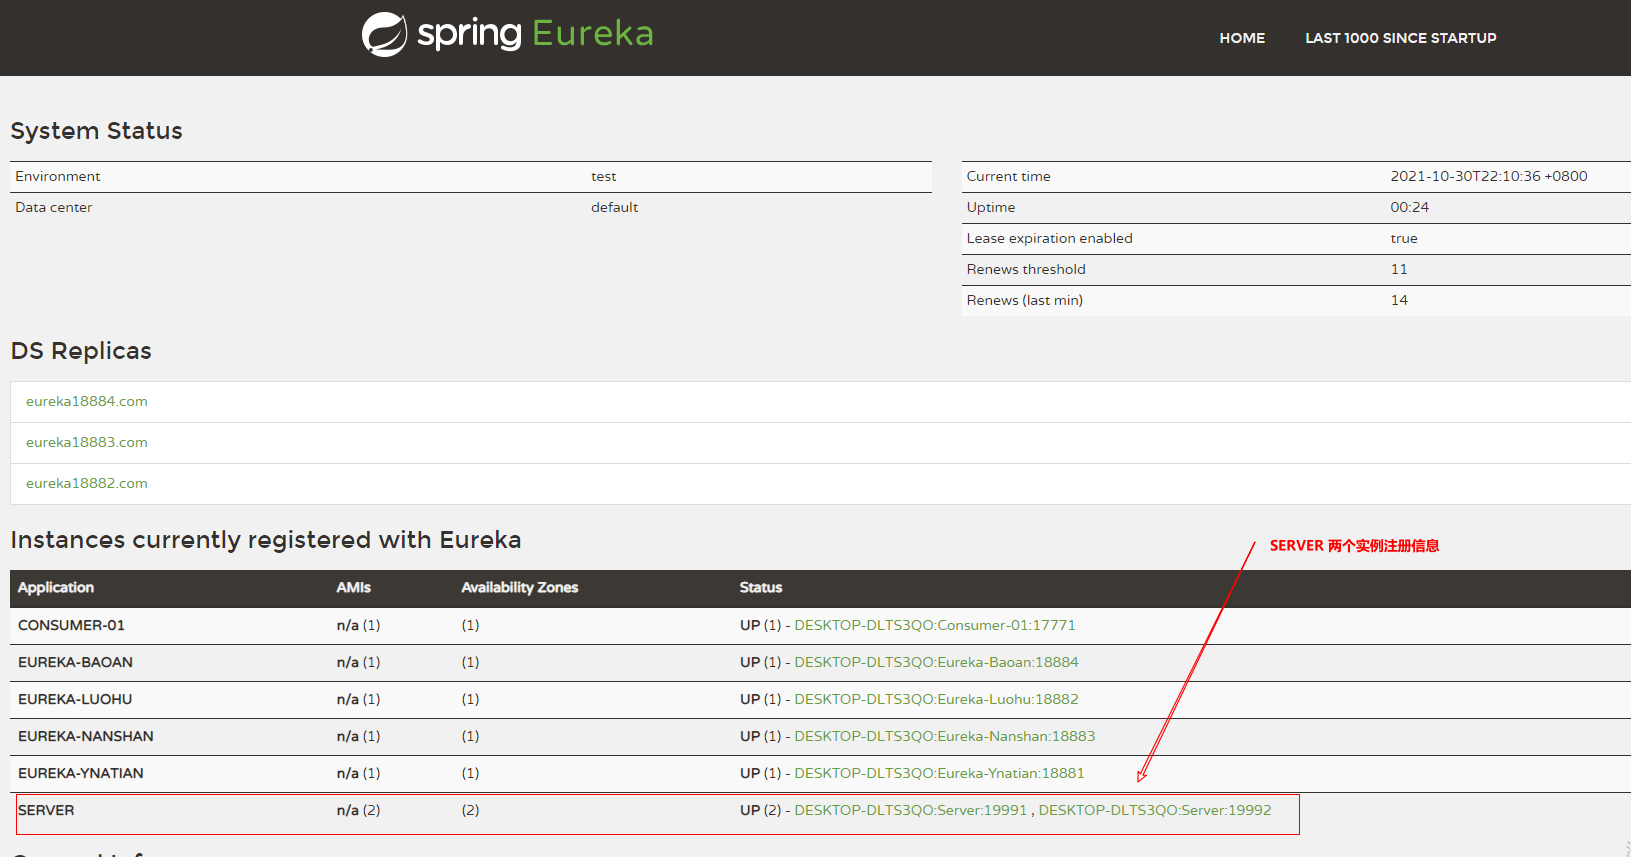Select the Lease expiration enabled label
The image size is (1631, 857).
tap(1050, 238)
